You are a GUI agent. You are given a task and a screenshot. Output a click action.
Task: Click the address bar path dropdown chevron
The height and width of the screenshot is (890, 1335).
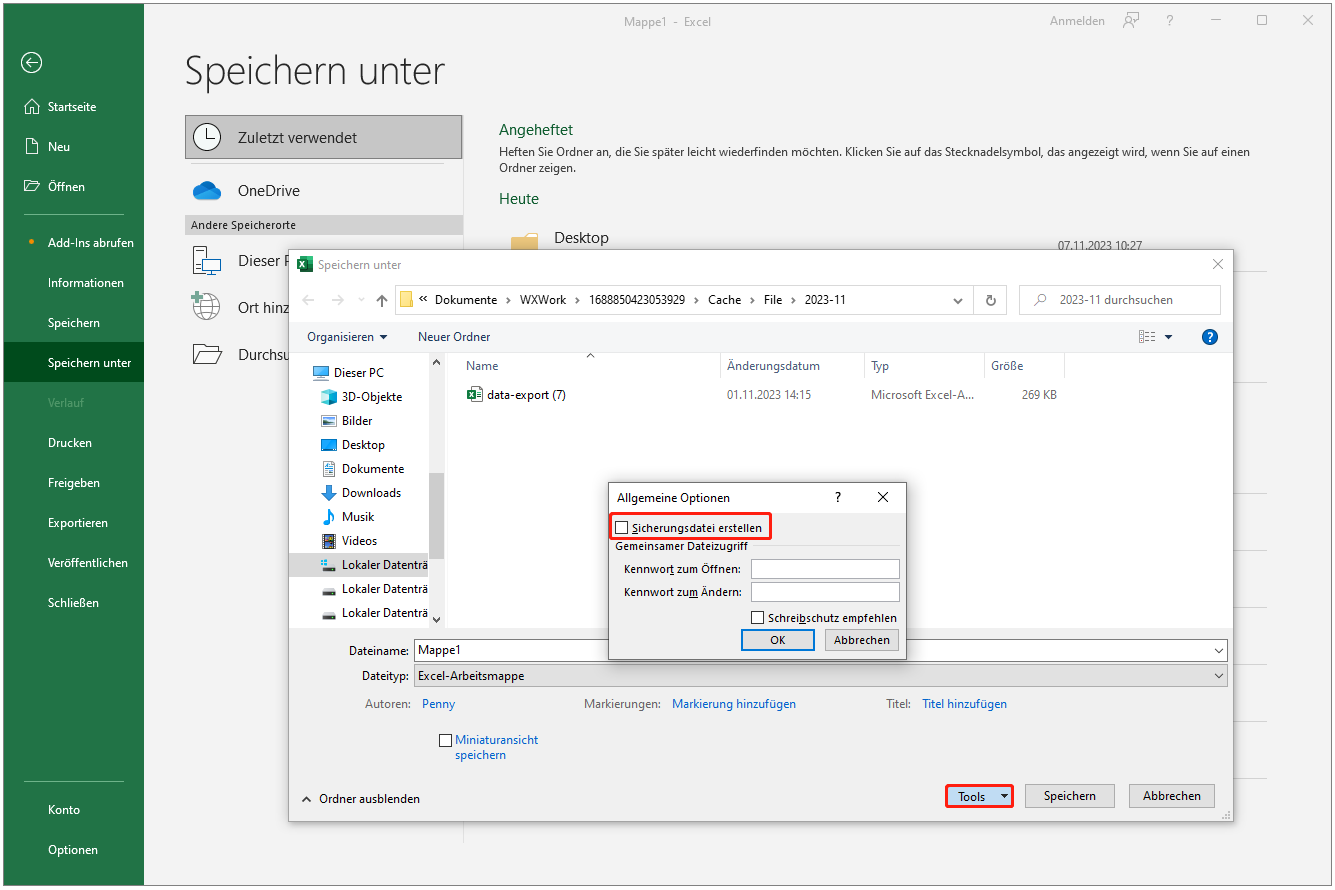pyautogui.click(x=957, y=300)
